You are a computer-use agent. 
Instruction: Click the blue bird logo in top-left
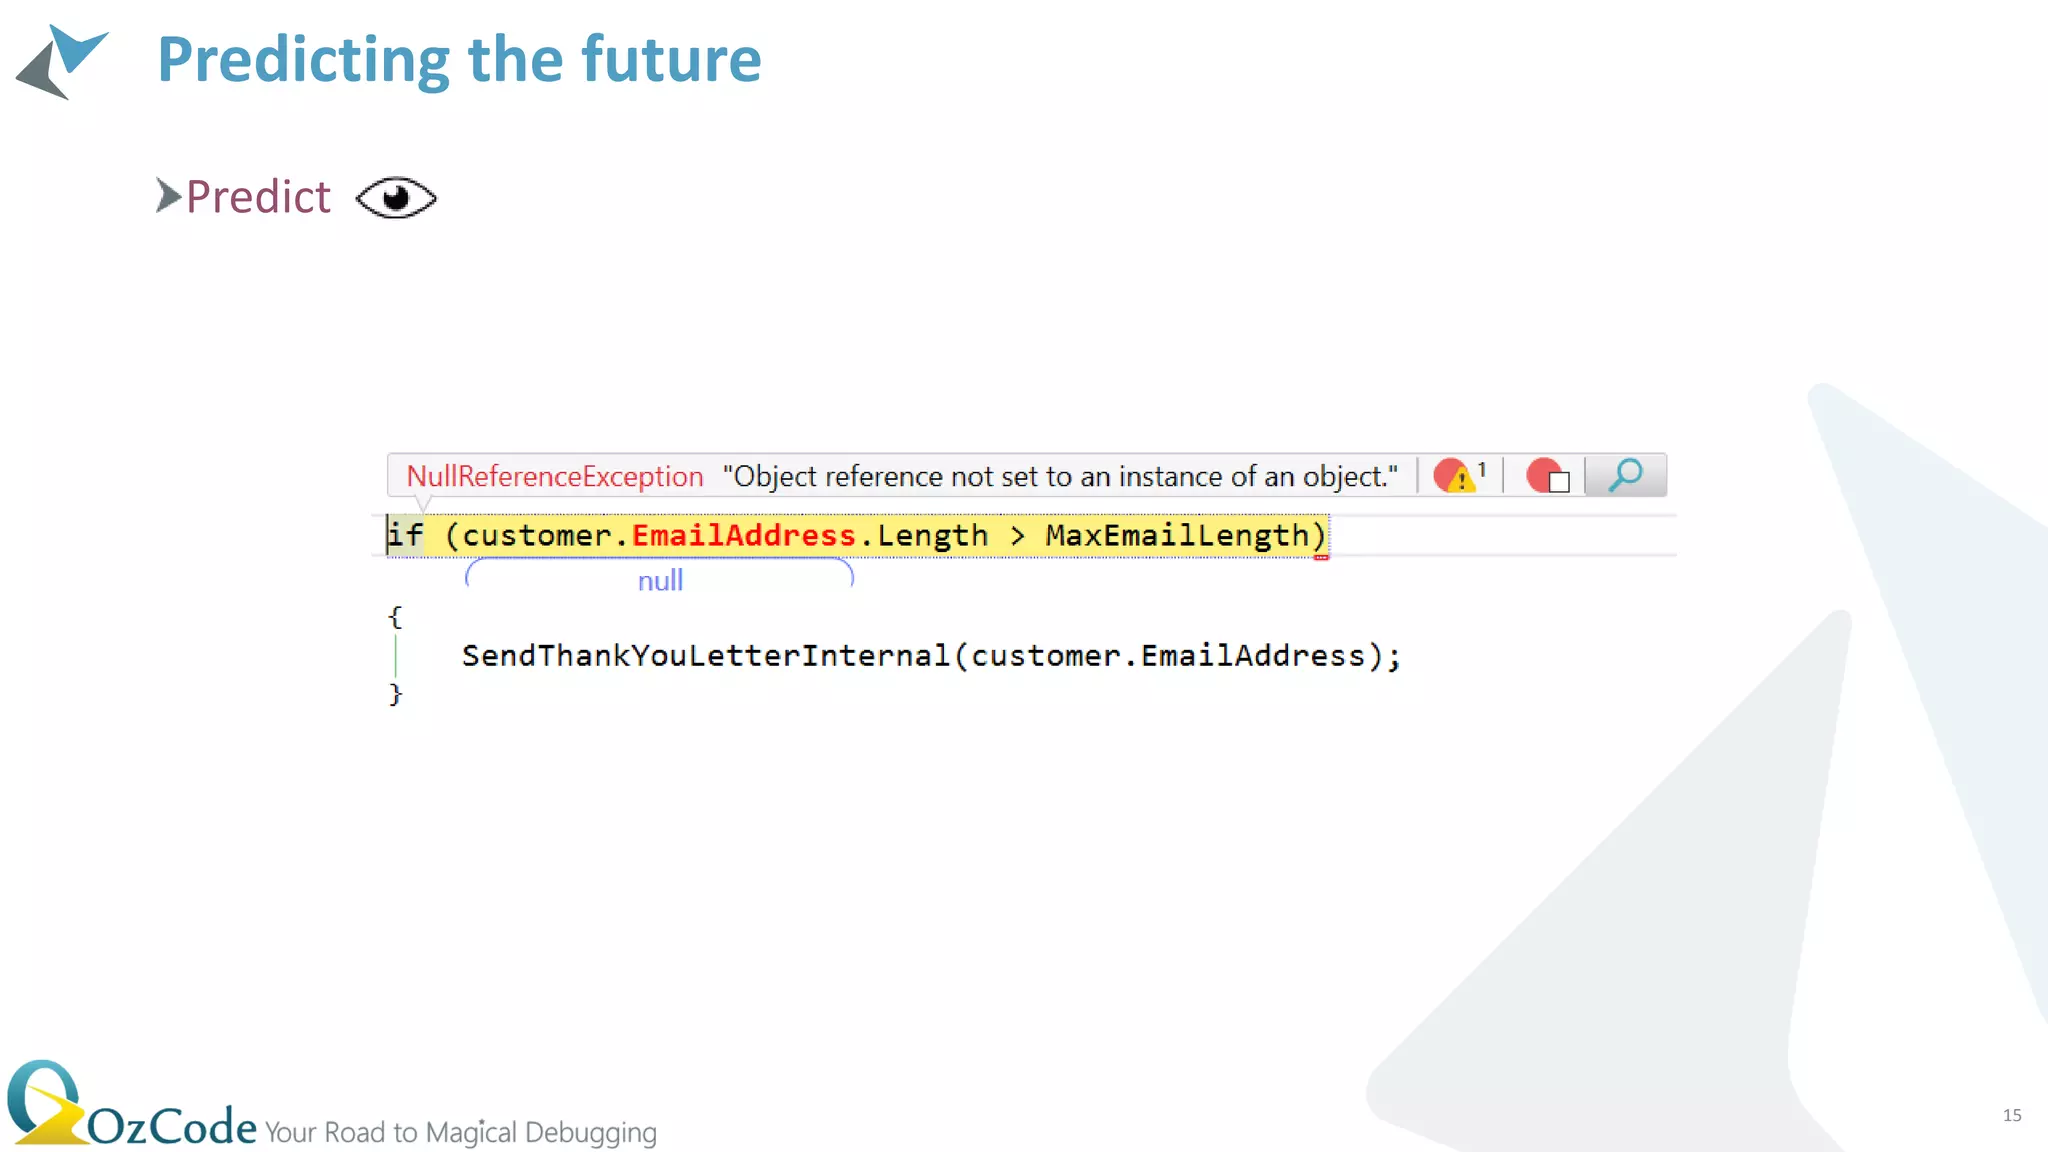click(62, 62)
